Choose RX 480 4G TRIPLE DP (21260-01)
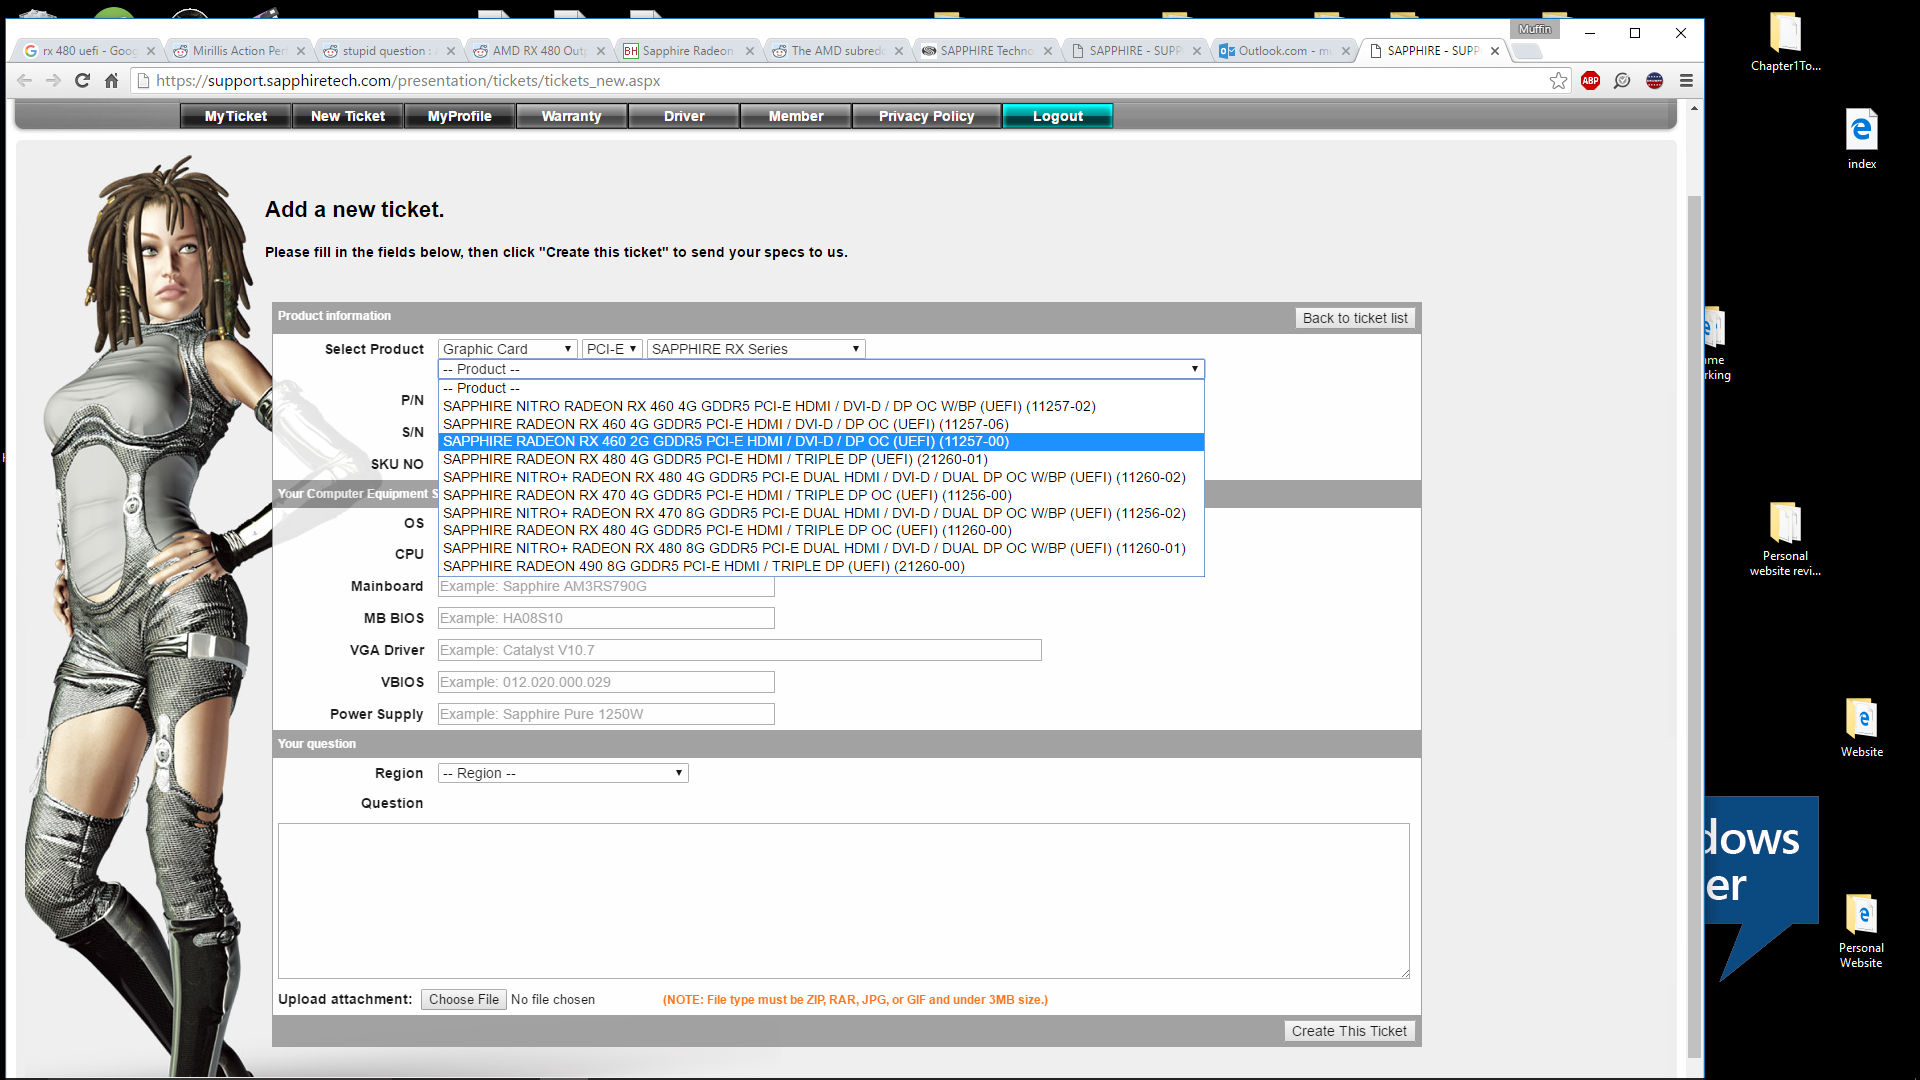Image resolution: width=1920 pixels, height=1080 pixels. (821, 459)
